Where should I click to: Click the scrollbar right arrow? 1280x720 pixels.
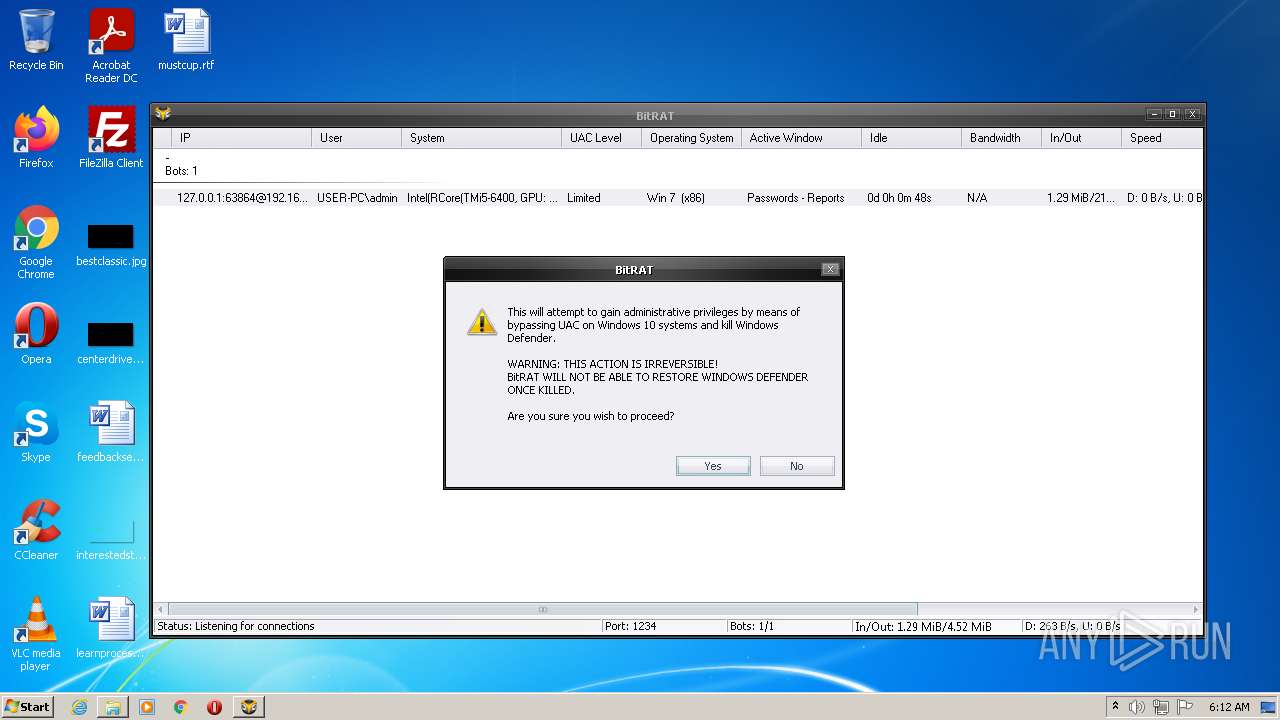1195,609
